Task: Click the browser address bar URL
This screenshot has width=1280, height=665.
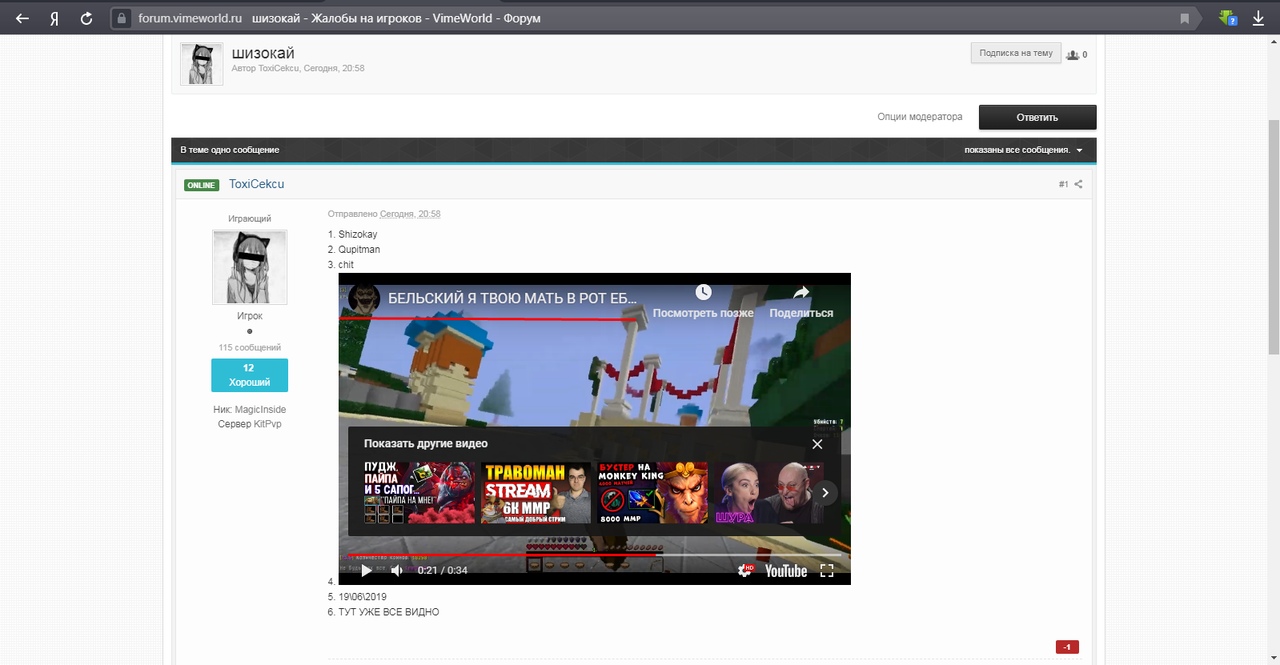Action: [191, 18]
